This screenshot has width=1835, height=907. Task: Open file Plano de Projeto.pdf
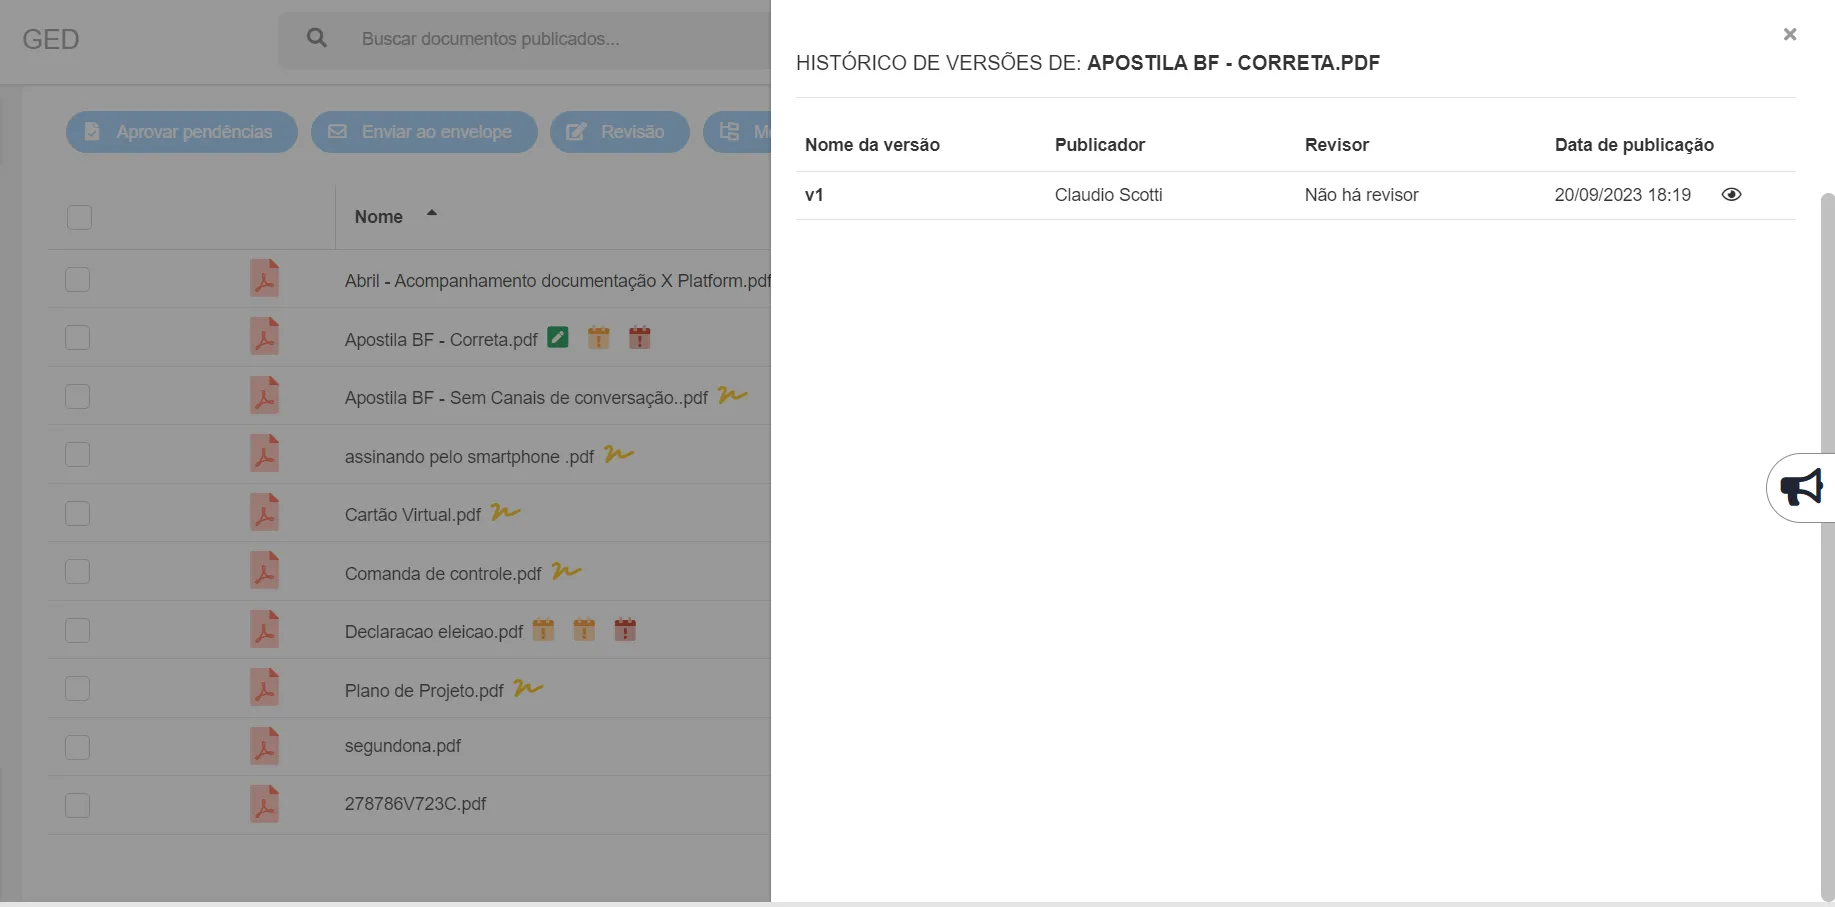tap(424, 691)
